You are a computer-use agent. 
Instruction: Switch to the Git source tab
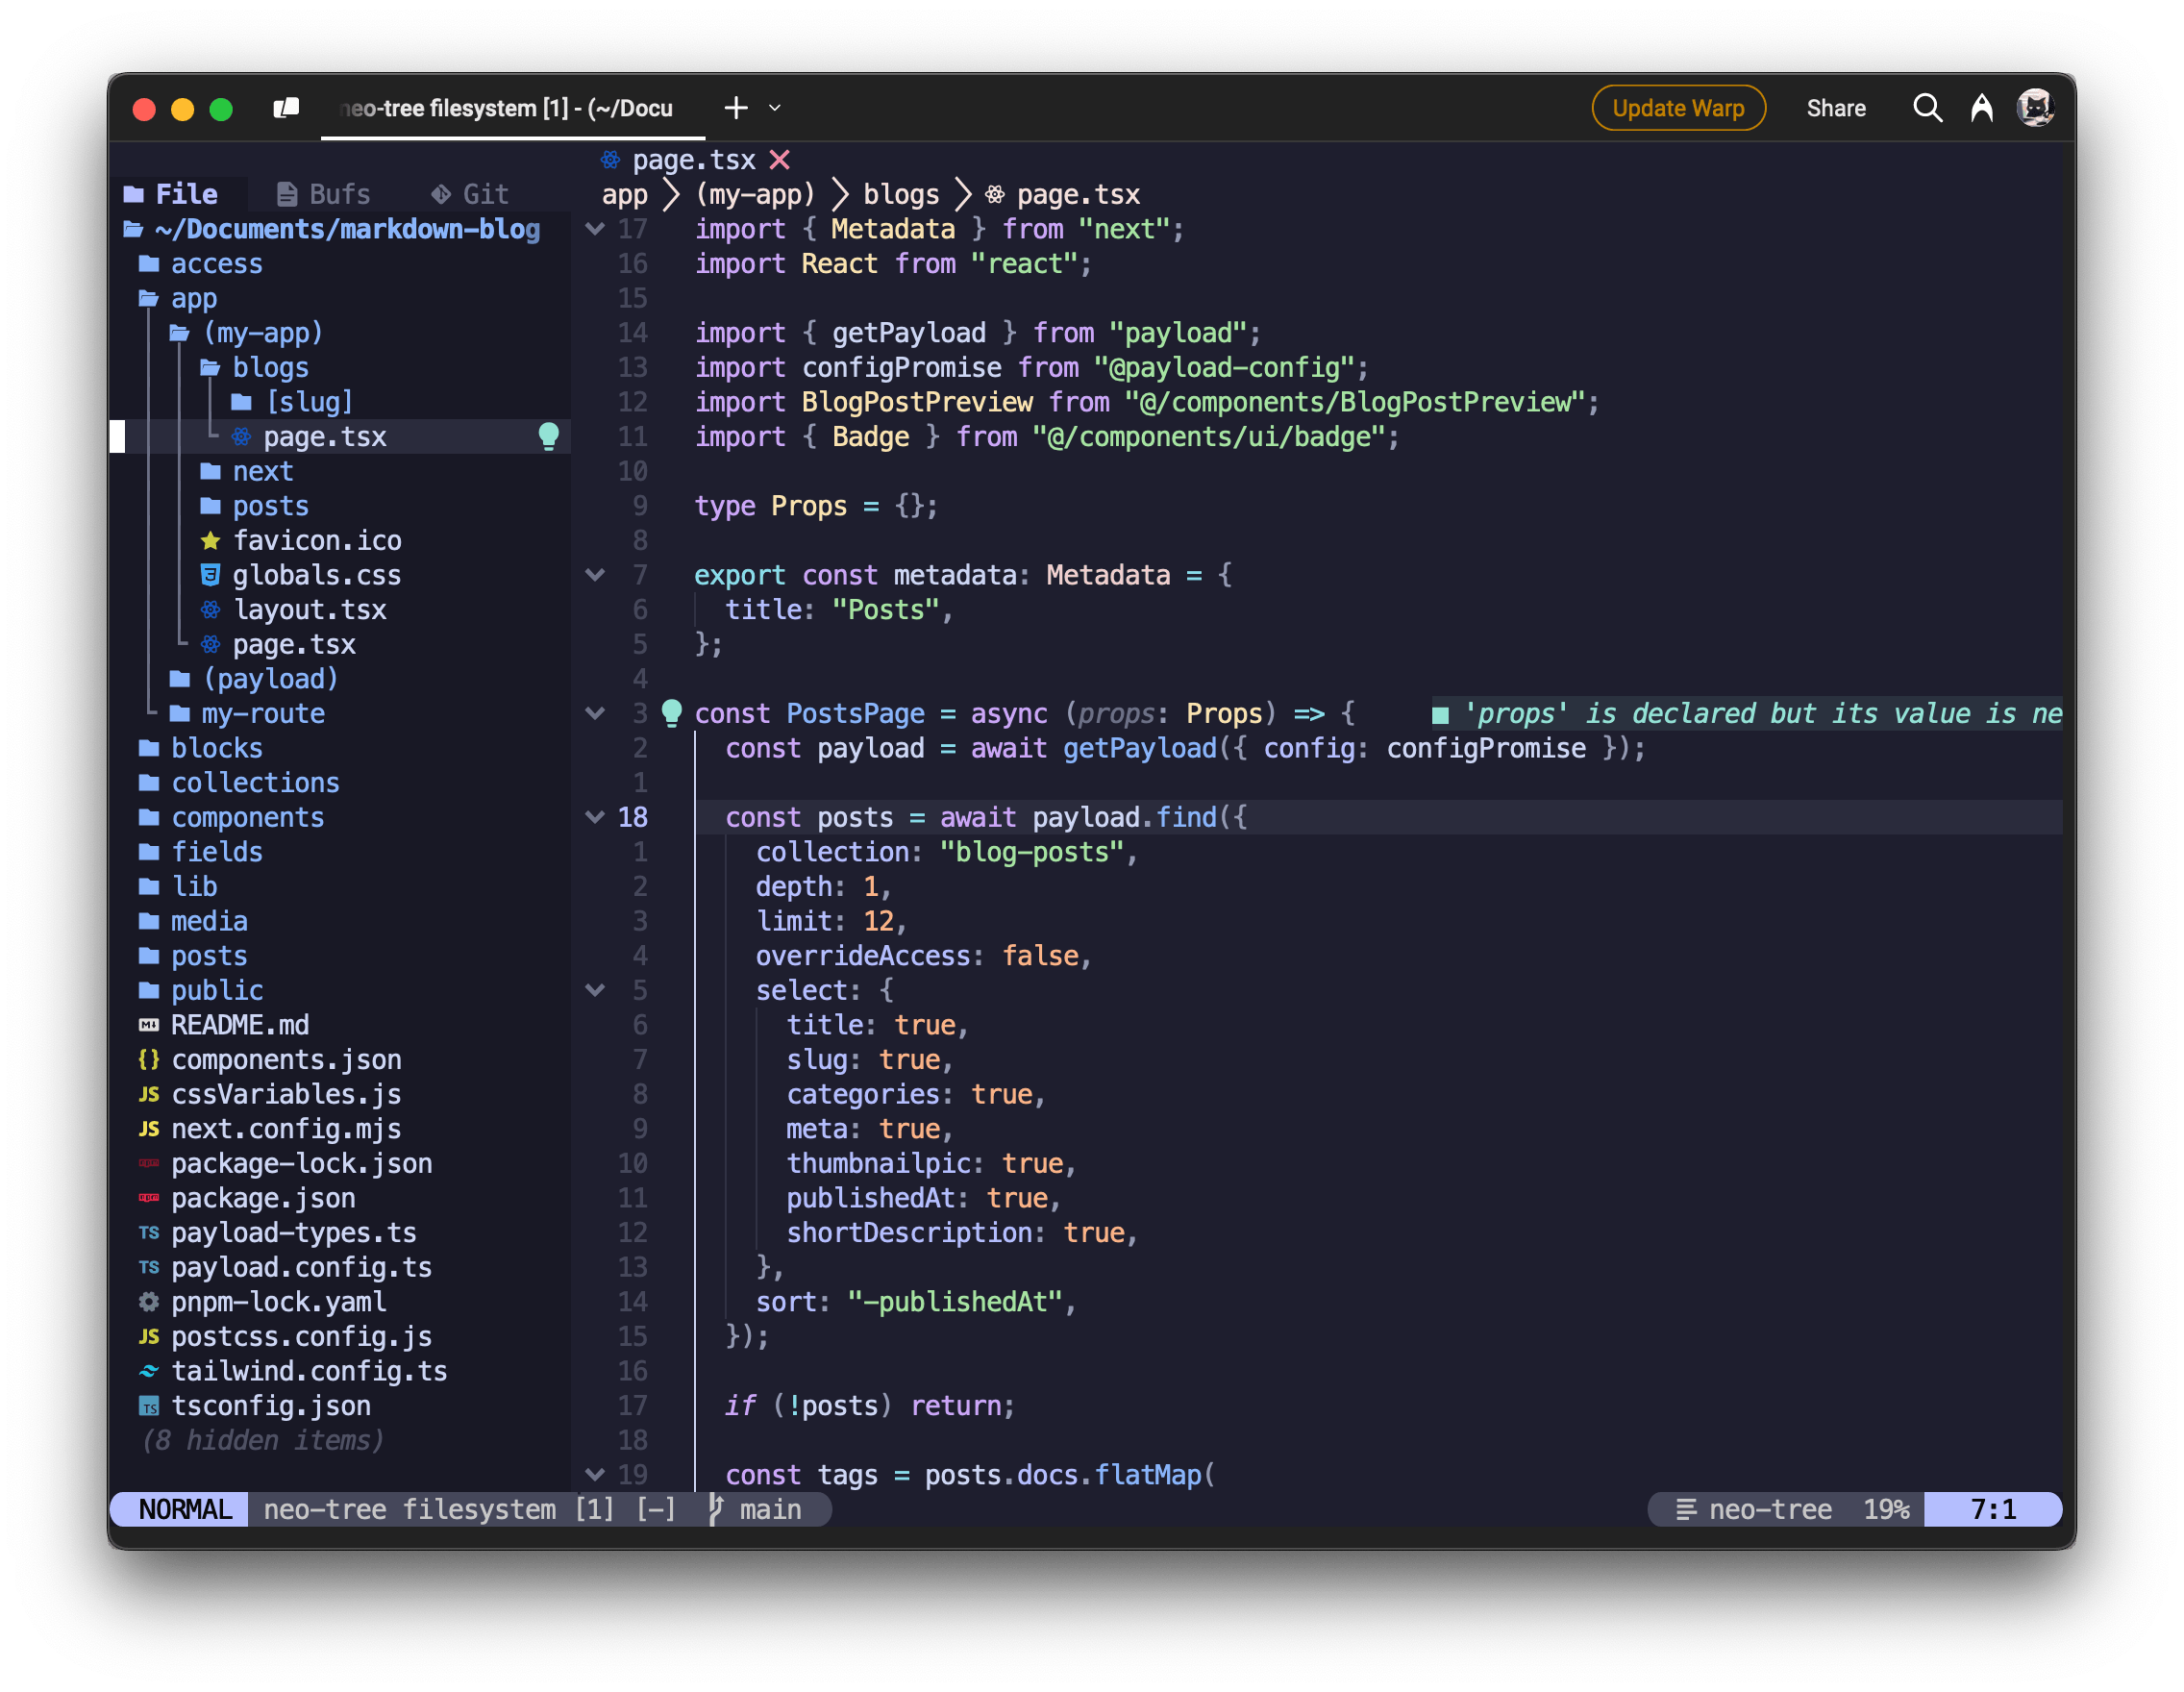[470, 194]
